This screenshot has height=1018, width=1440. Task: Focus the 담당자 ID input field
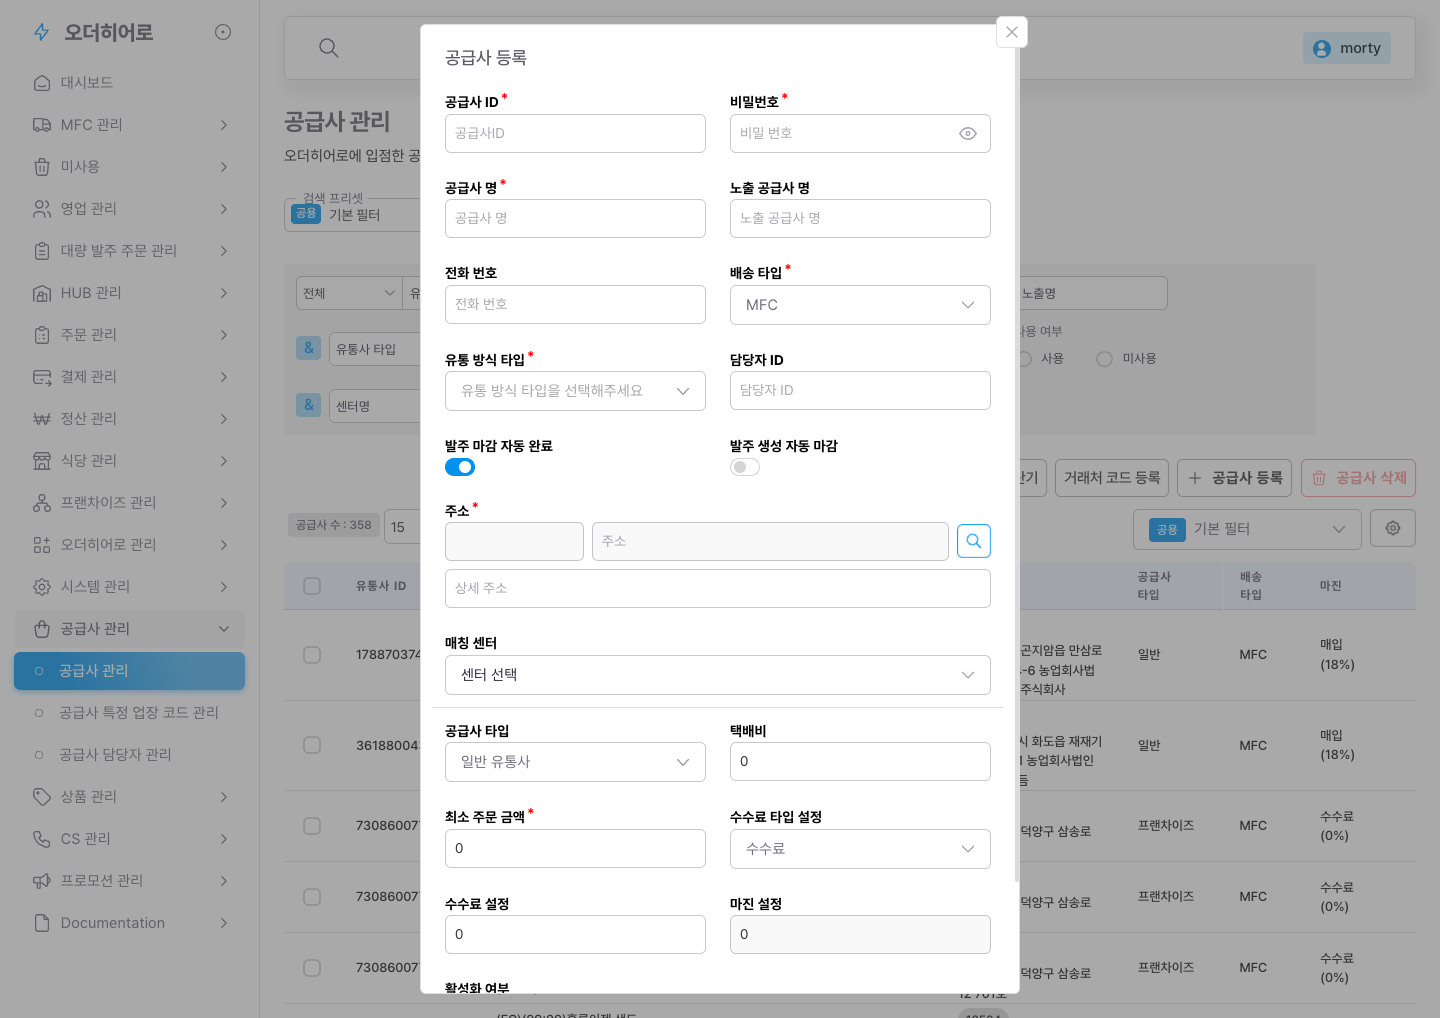coord(860,390)
